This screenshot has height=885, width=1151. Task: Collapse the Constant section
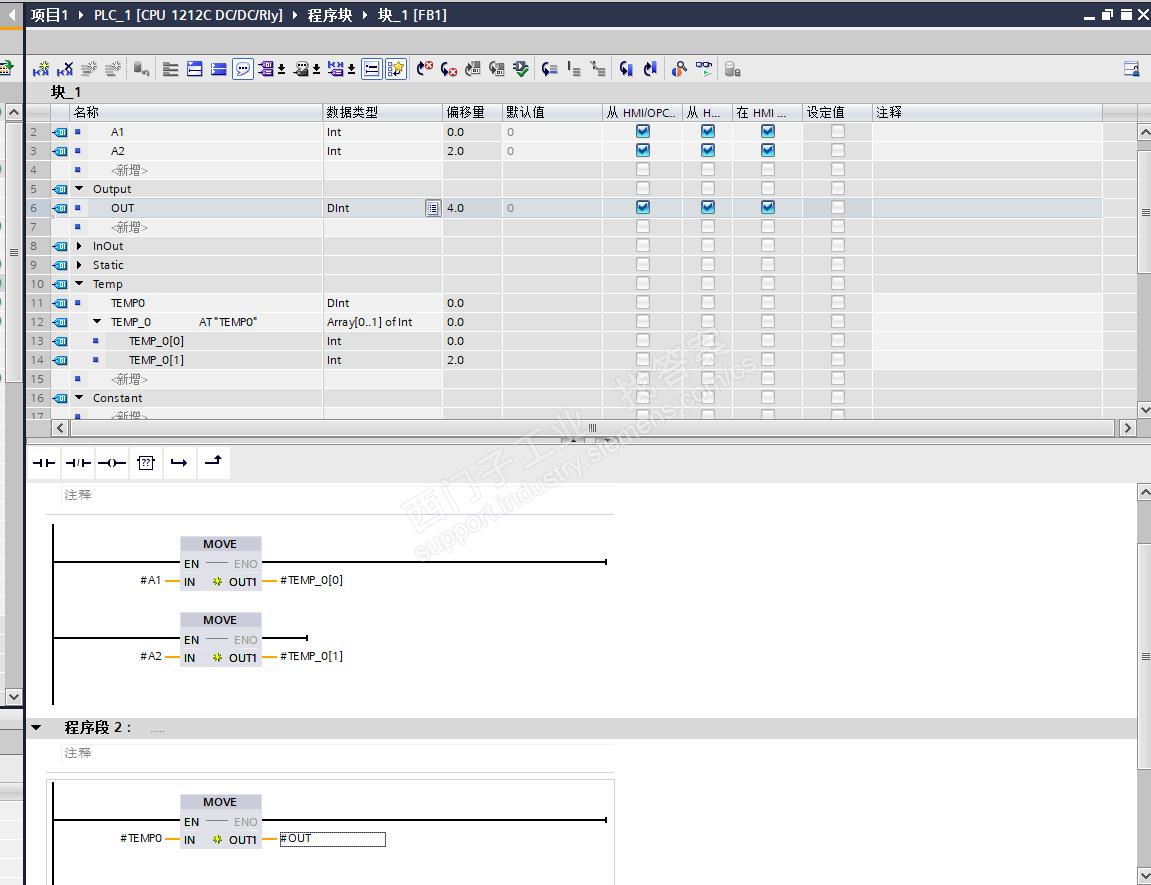pos(79,398)
